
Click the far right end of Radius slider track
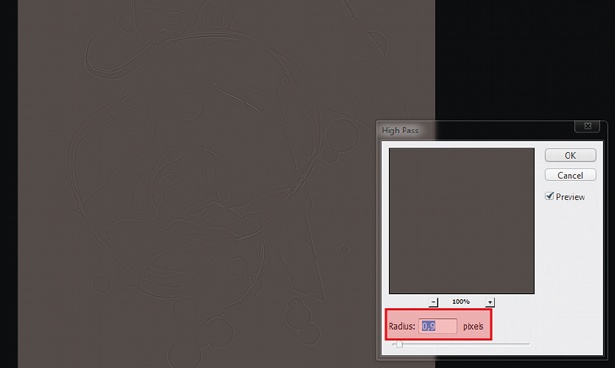point(528,344)
